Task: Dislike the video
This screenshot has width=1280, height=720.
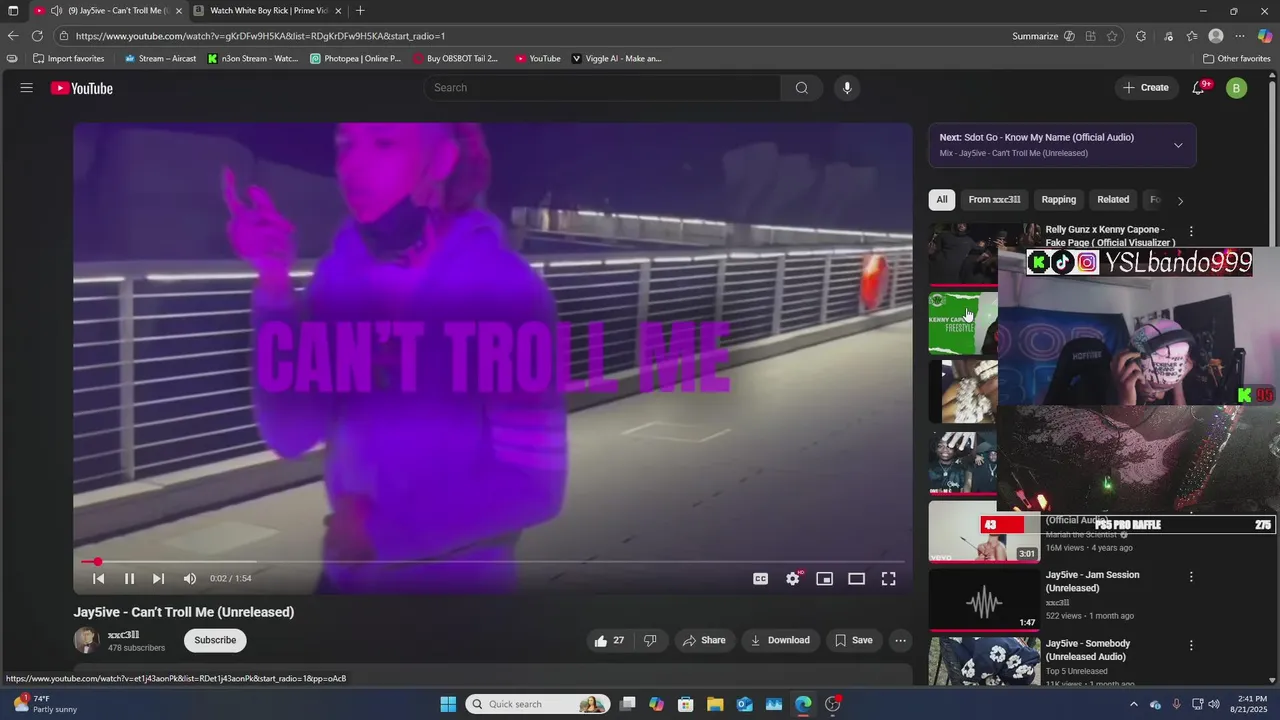Action: pyautogui.click(x=650, y=640)
